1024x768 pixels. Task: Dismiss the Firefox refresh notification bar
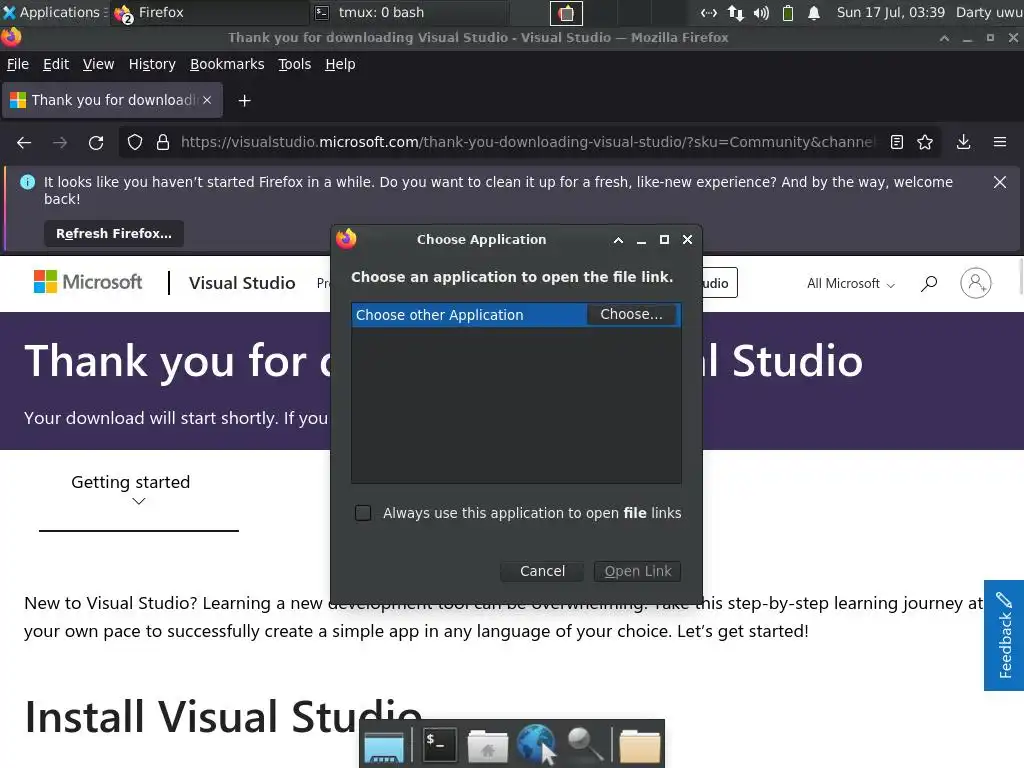[x=1000, y=182]
